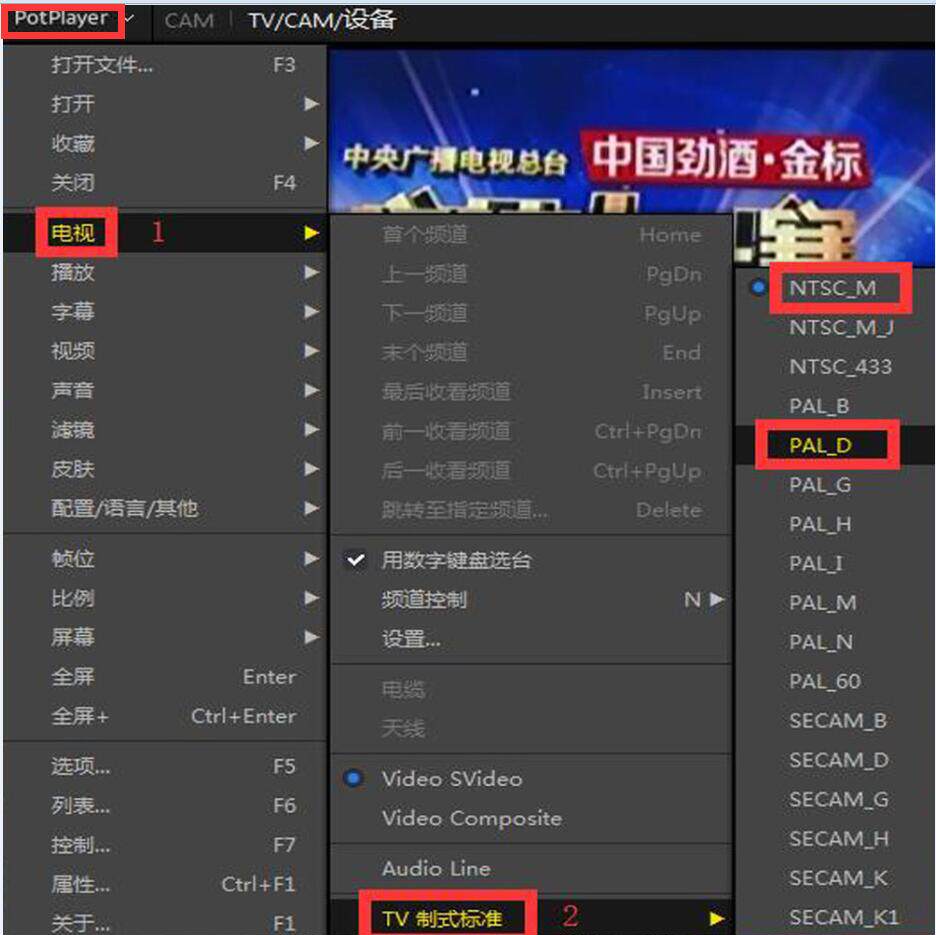Expand the 播放 submenu

tap(165, 272)
